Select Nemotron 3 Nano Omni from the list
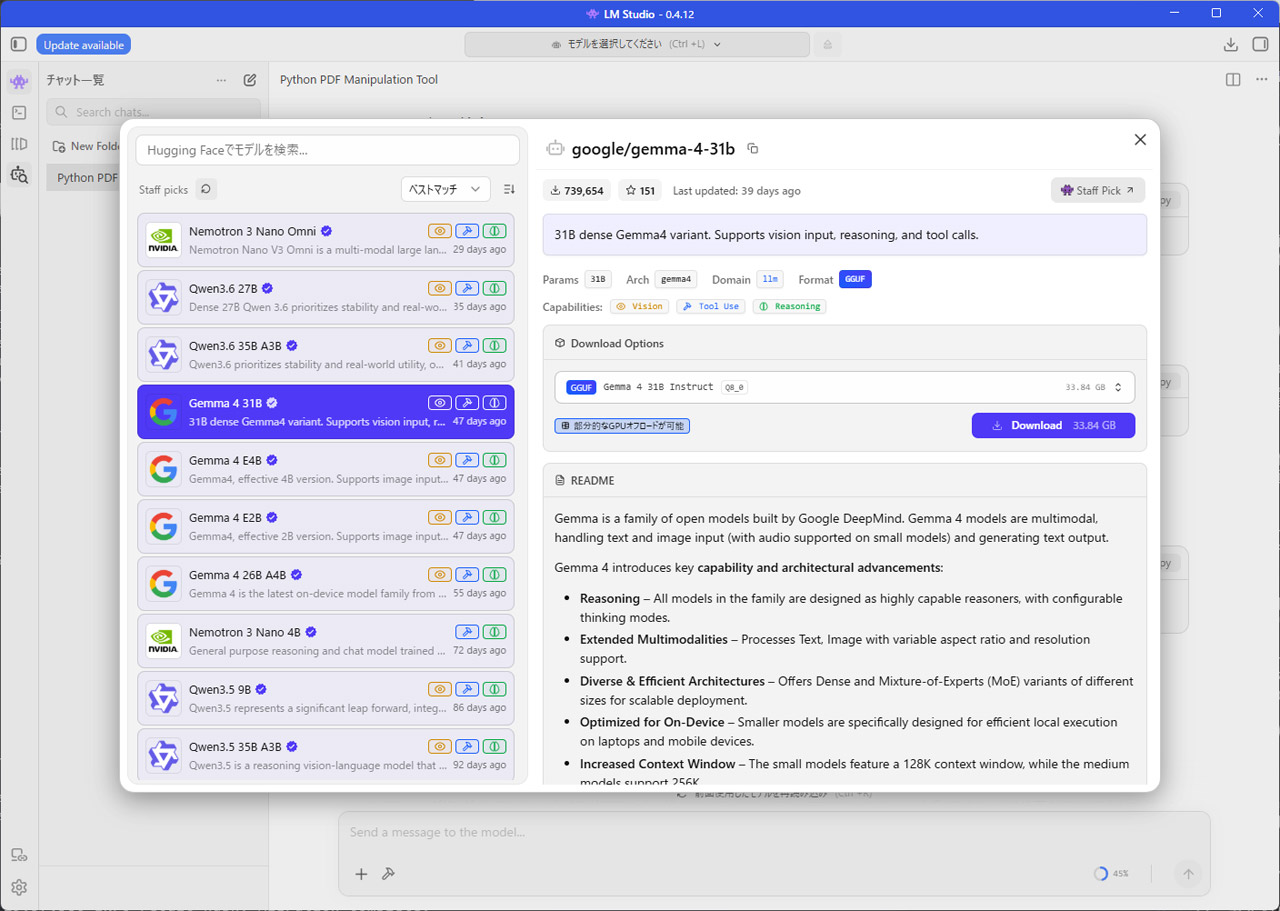 pyautogui.click(x=326, y=240)
